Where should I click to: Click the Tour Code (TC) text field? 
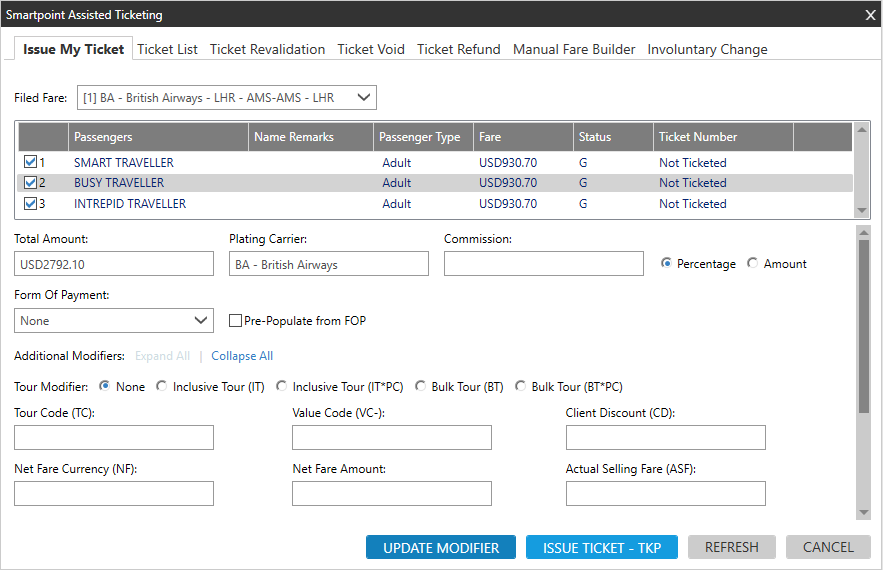click(114, 438)
